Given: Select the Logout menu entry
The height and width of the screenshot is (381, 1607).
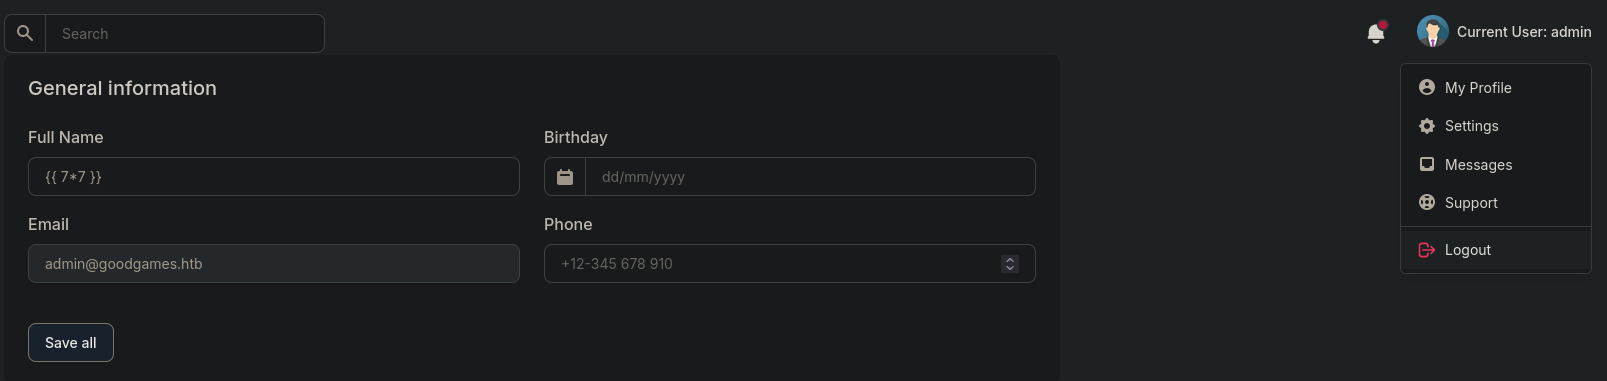Looking at the screenshot, I should tap(1496, 250).
